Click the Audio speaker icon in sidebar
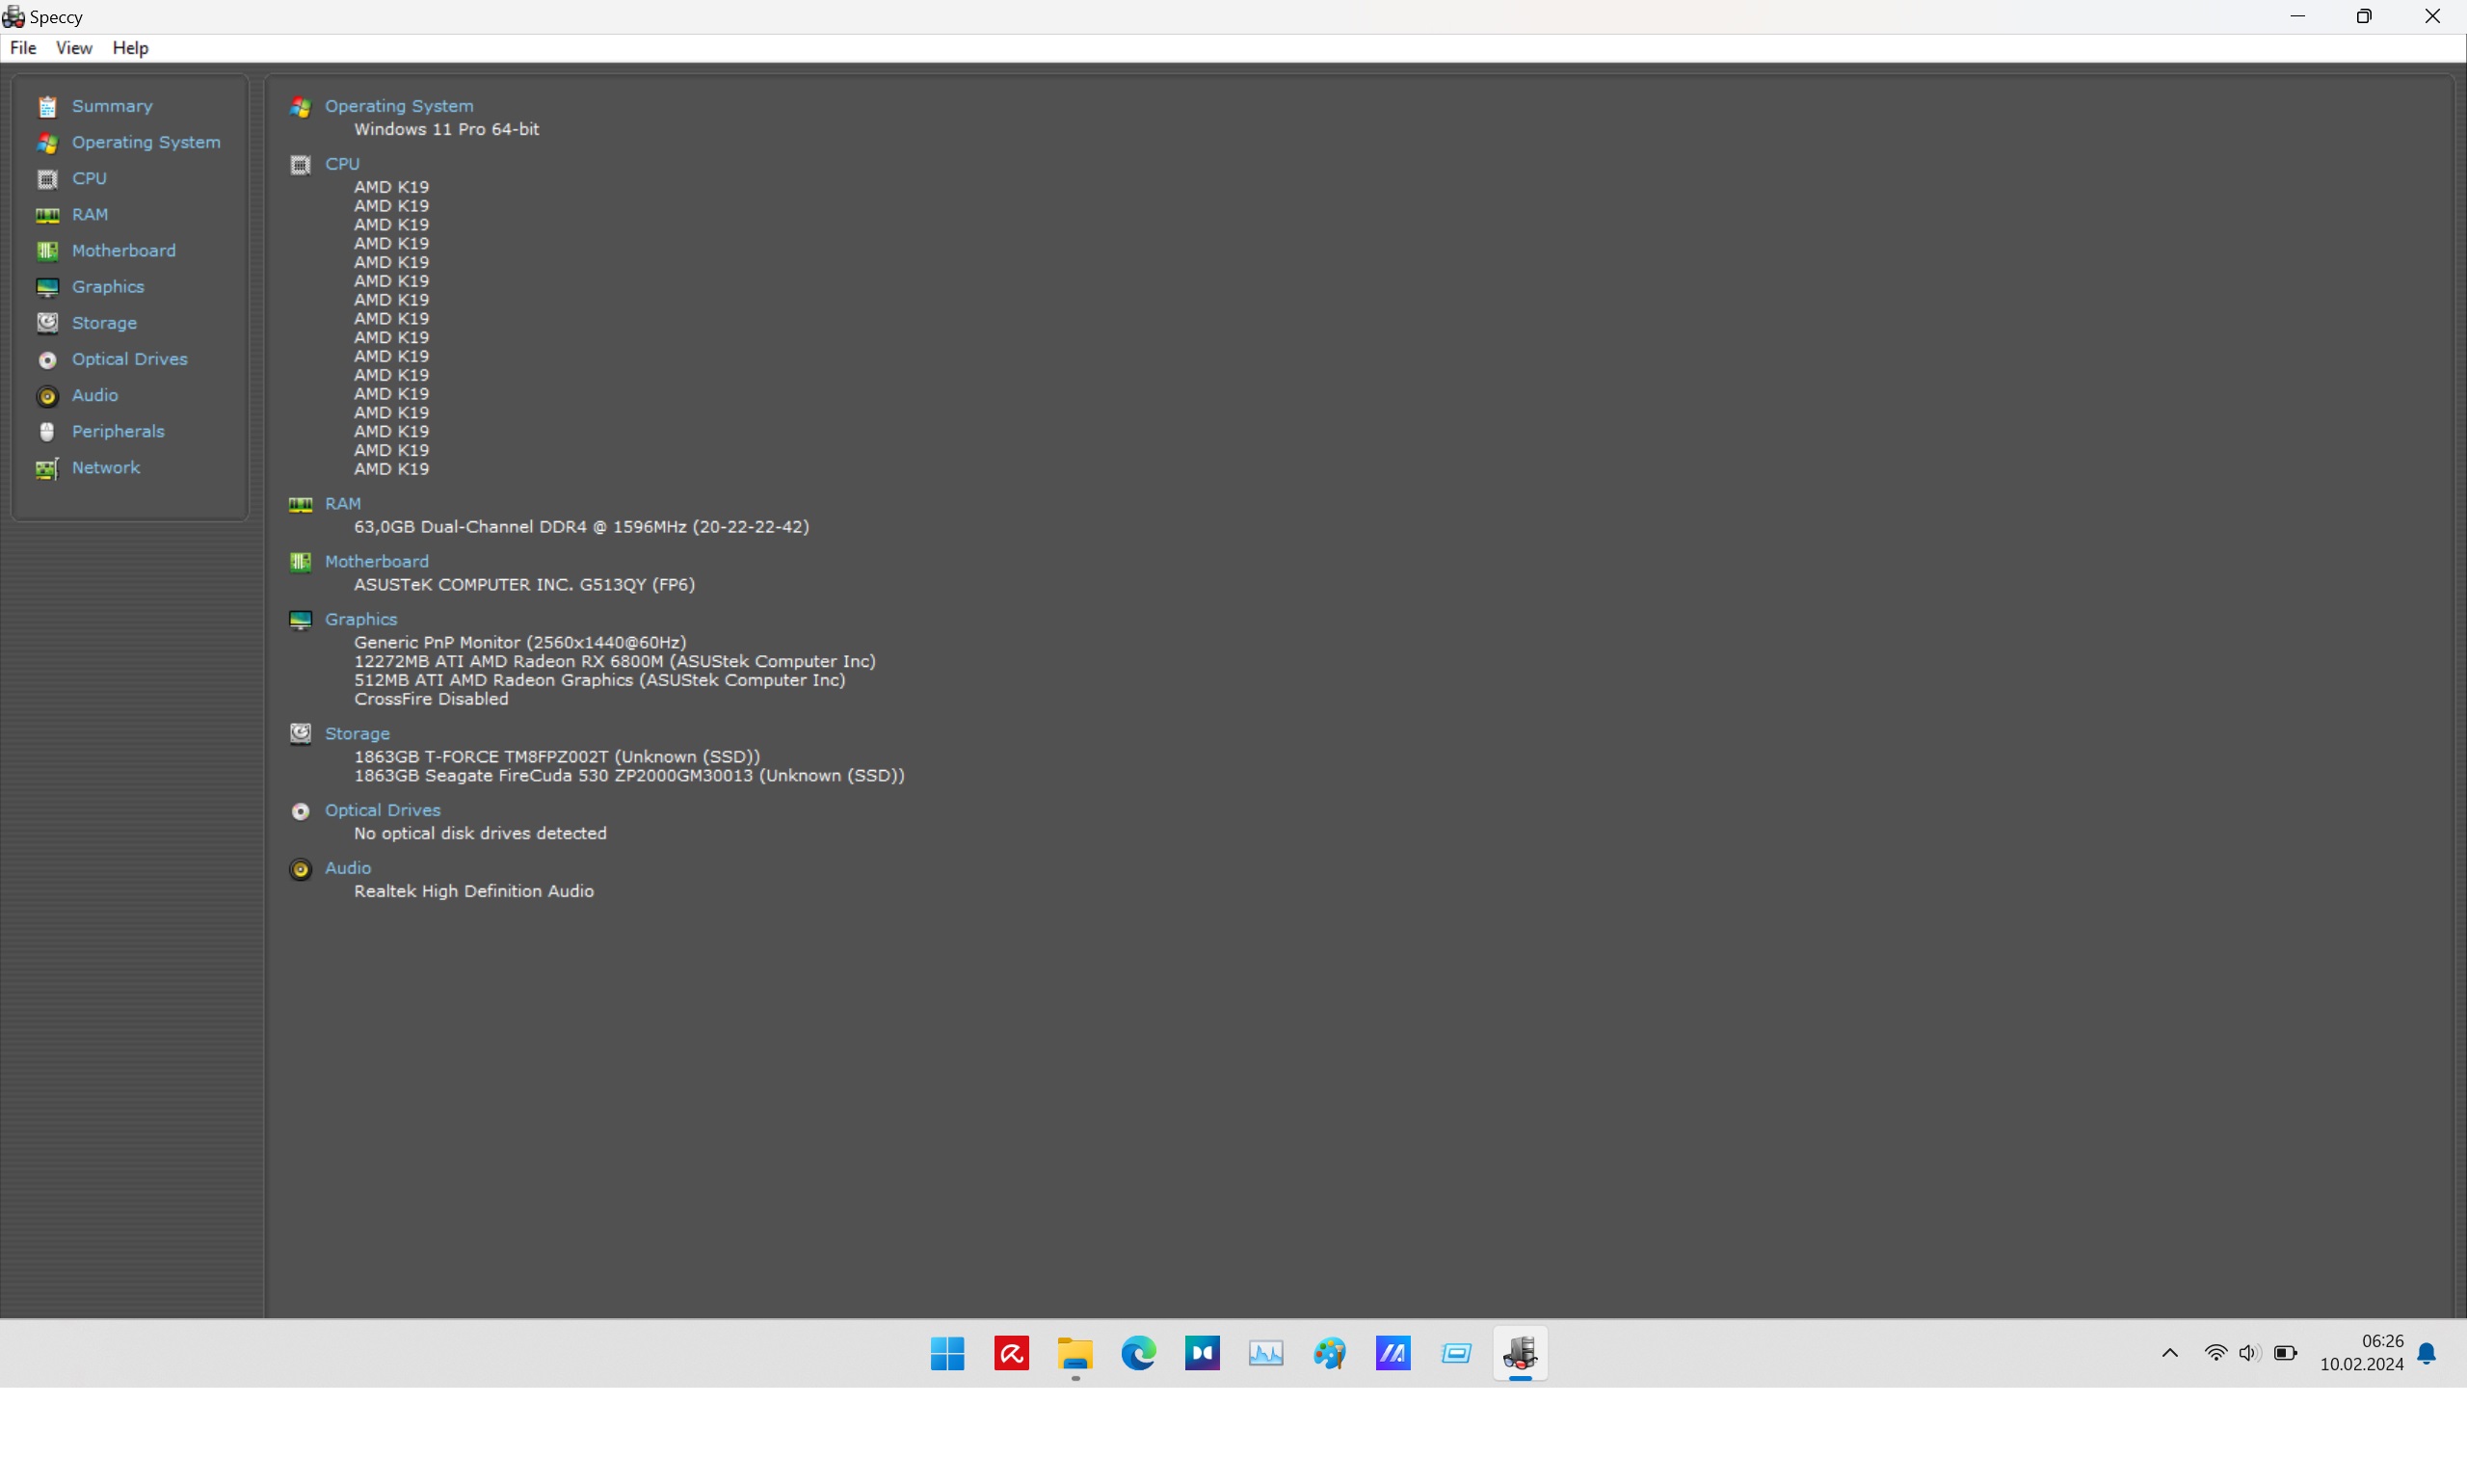Image resolution: width=2467 pixels, height=1484 pixels. pos(47,396)
